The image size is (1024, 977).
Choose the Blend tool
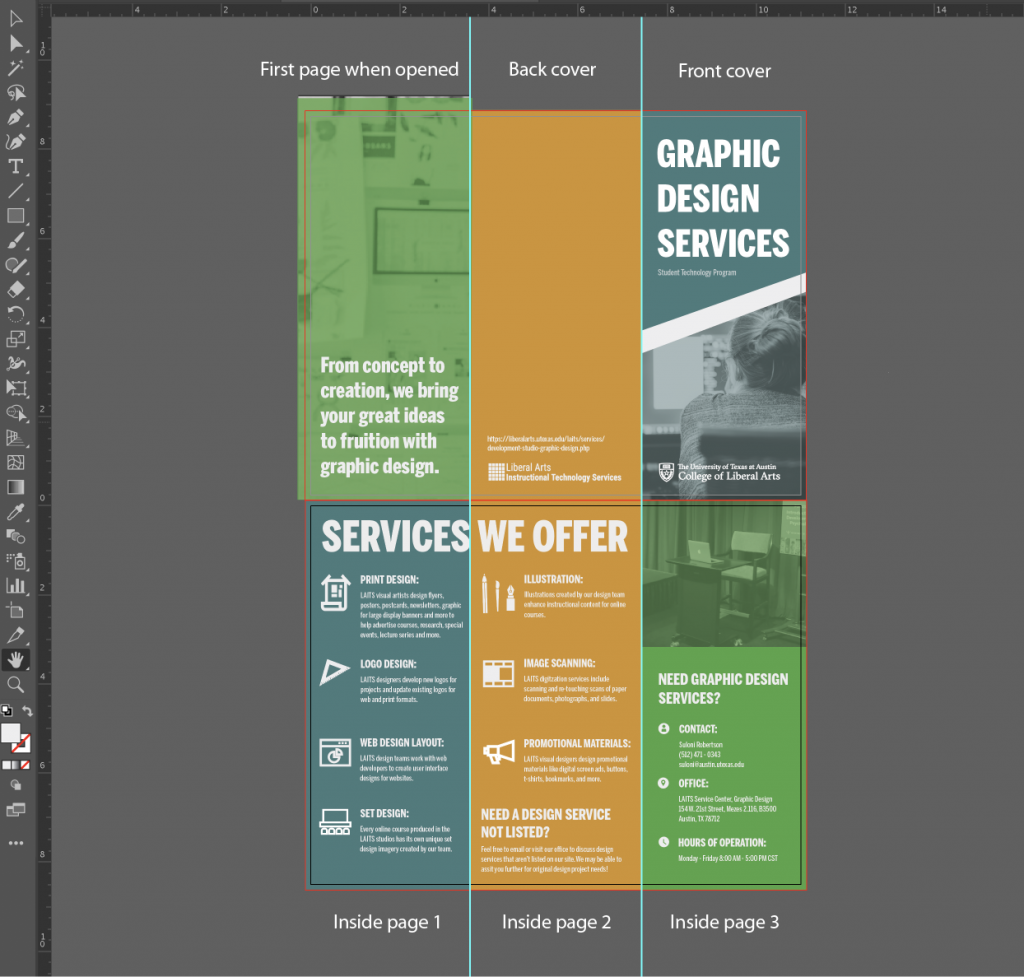[x=16, y=536]
